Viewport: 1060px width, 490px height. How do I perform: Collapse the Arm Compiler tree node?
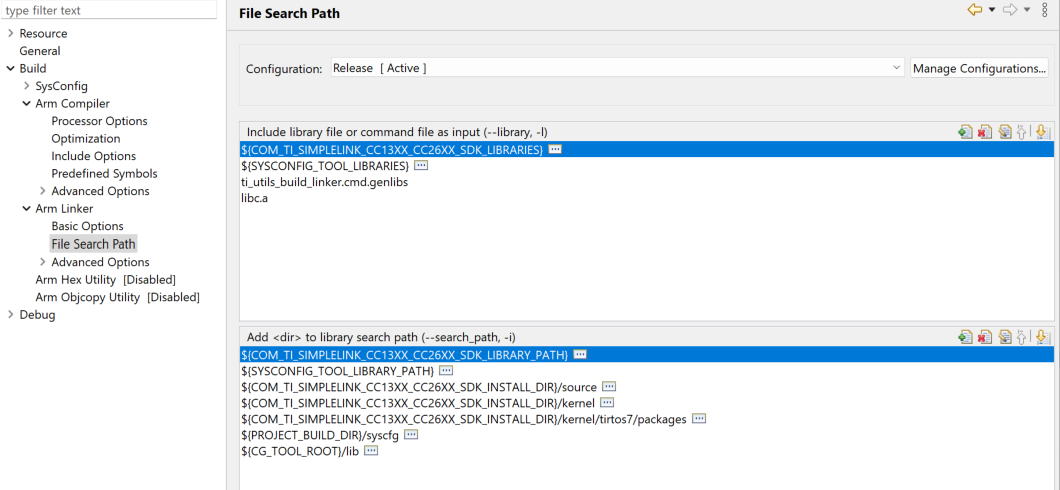coord(26,103)
